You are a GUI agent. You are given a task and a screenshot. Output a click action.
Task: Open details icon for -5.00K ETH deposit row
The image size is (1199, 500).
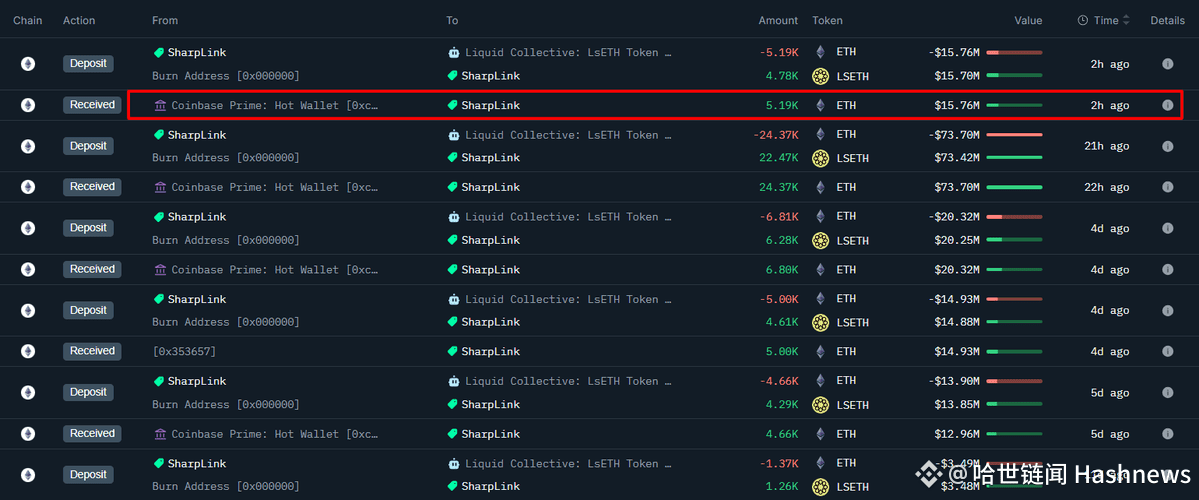1167,310
